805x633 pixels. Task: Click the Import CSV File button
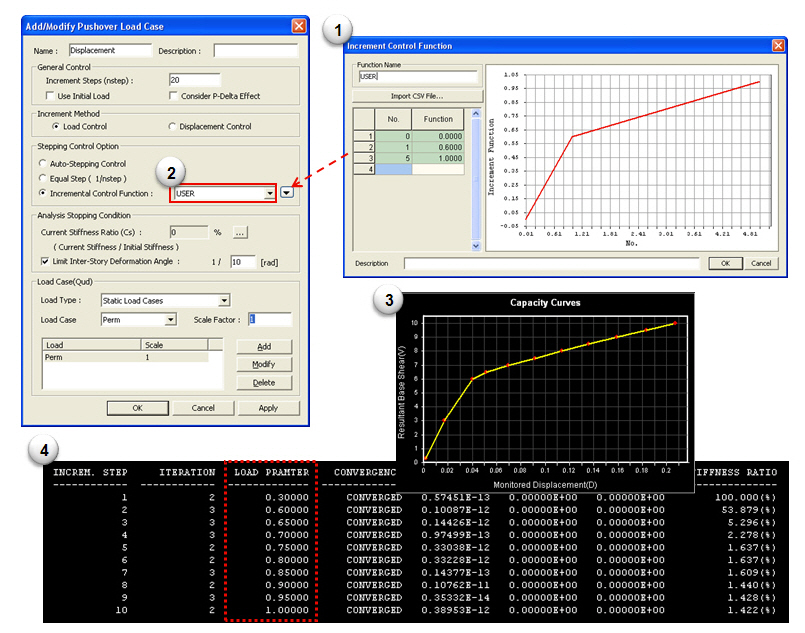(417, 96)
